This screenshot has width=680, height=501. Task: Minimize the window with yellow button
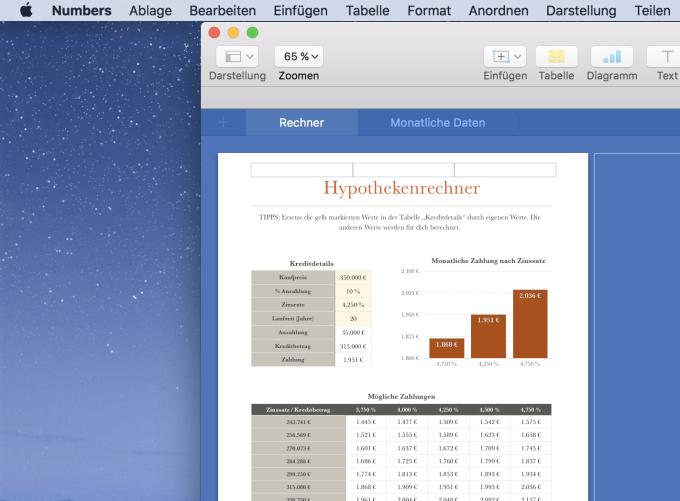233,33
